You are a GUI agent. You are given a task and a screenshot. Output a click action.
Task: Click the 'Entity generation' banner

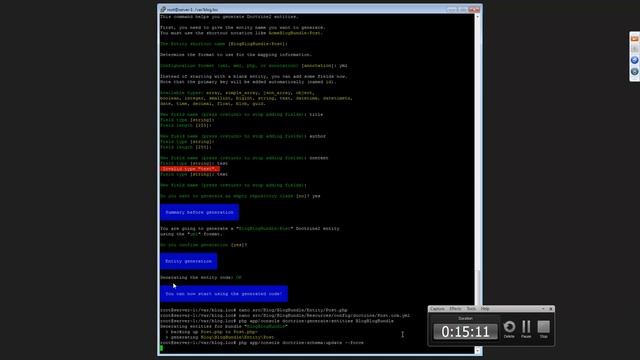point(189,261)
